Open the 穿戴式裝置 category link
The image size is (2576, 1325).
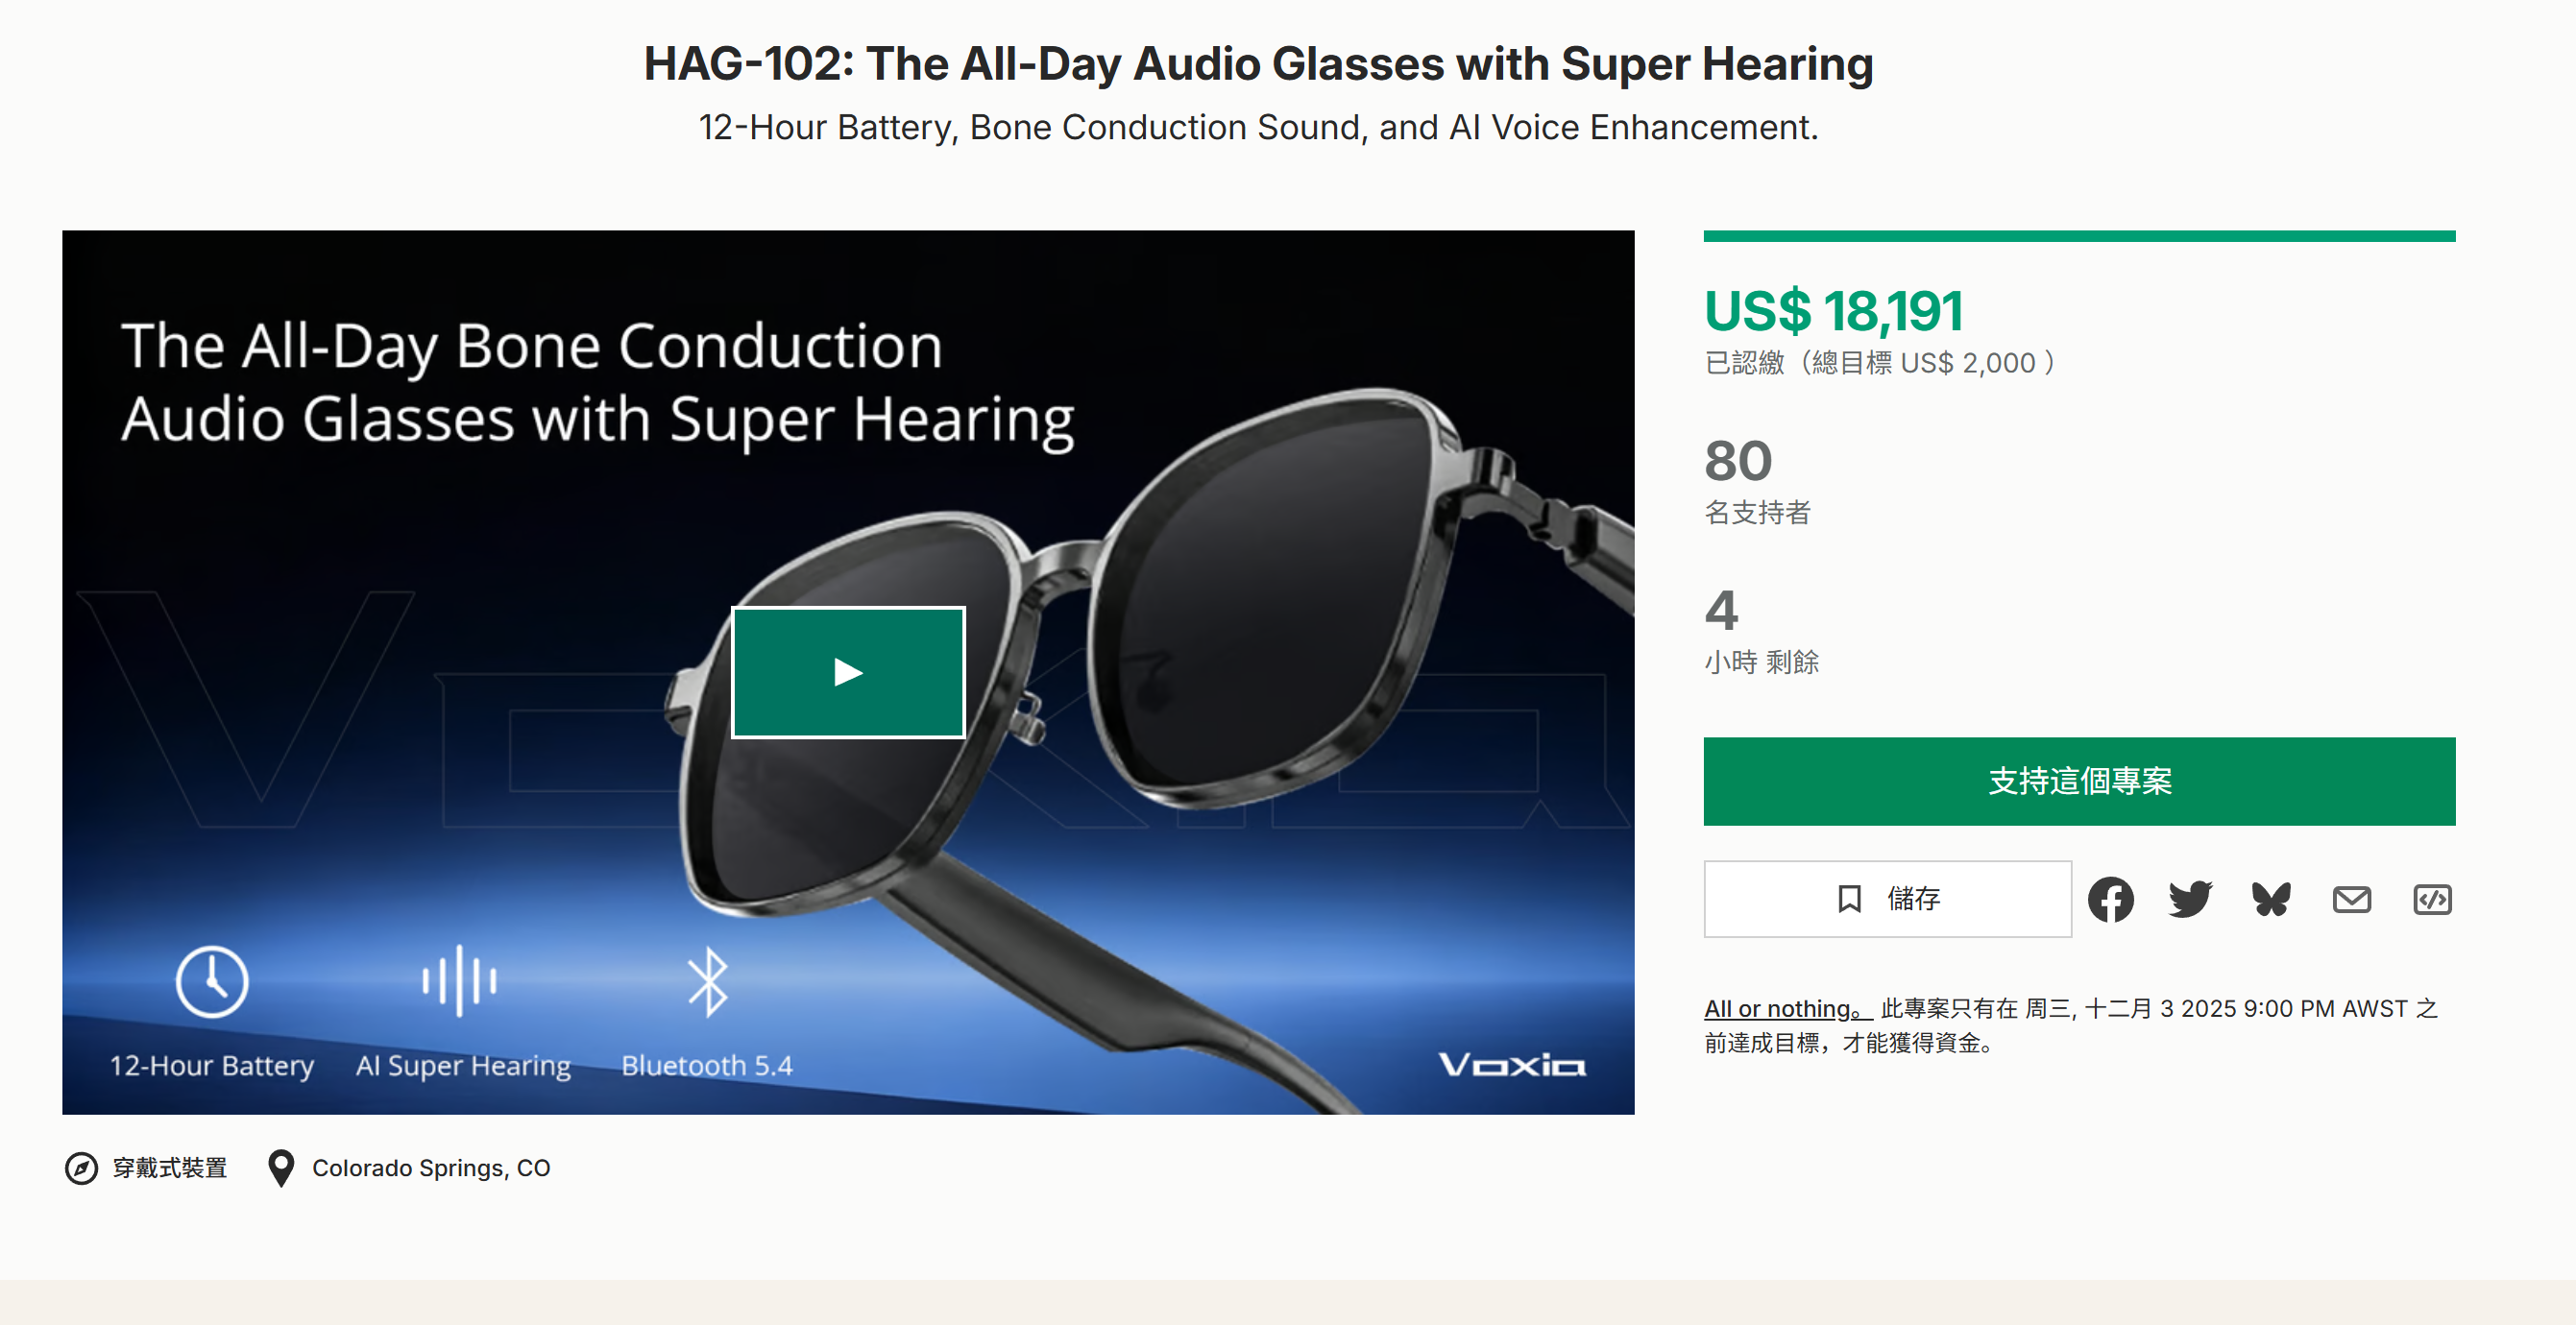pos(170,1168)
